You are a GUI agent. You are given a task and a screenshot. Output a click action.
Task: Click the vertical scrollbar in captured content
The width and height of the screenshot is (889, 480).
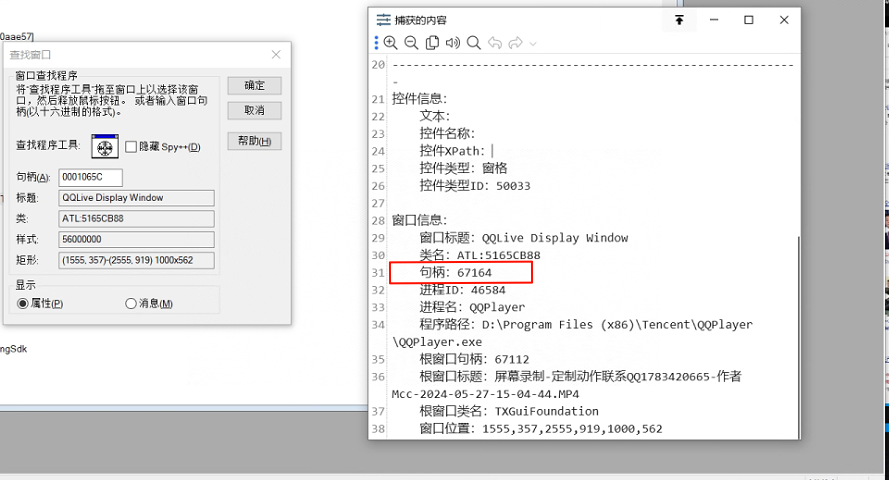(x=798, y=337)
